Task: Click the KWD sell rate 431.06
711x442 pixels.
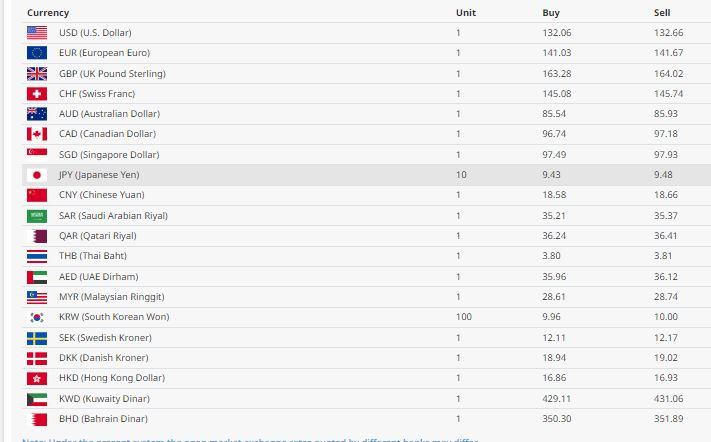Action: (x=668, y=399)
